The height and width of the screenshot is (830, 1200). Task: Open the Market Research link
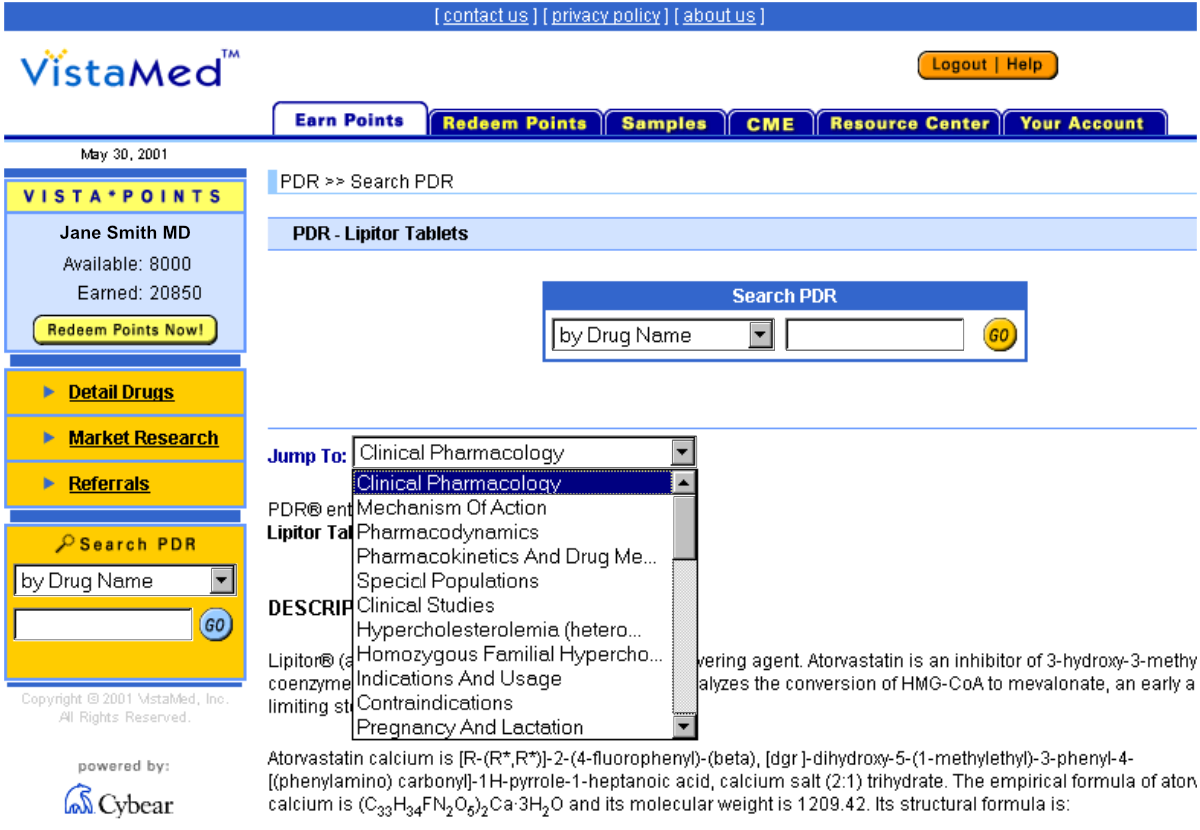click(143, 438)
